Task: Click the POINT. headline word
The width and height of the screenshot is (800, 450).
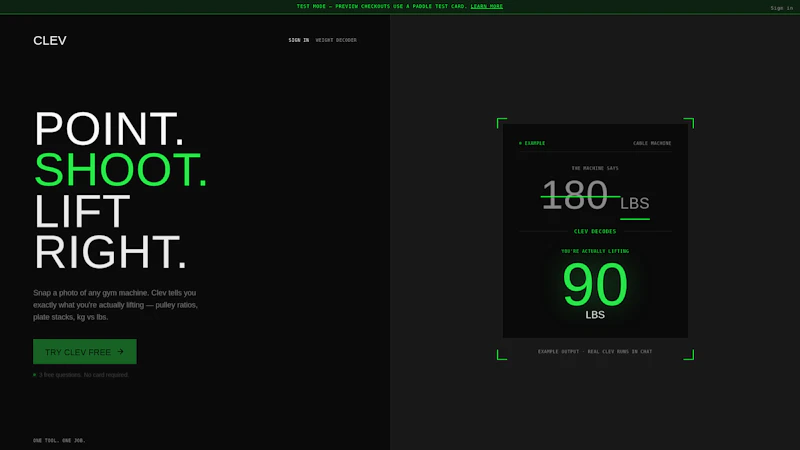Action: click(109, 129)
